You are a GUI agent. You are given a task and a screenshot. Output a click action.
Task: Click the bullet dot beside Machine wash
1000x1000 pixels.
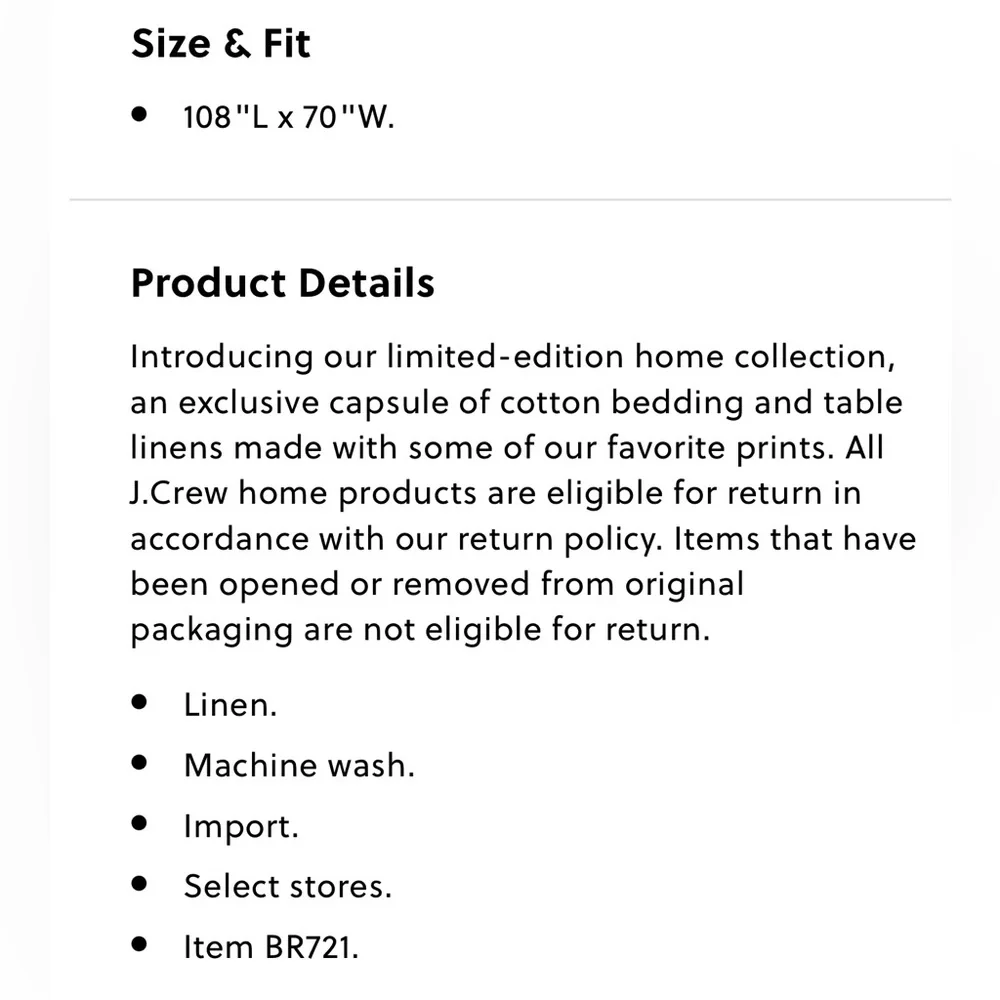[x=139, y=763]
